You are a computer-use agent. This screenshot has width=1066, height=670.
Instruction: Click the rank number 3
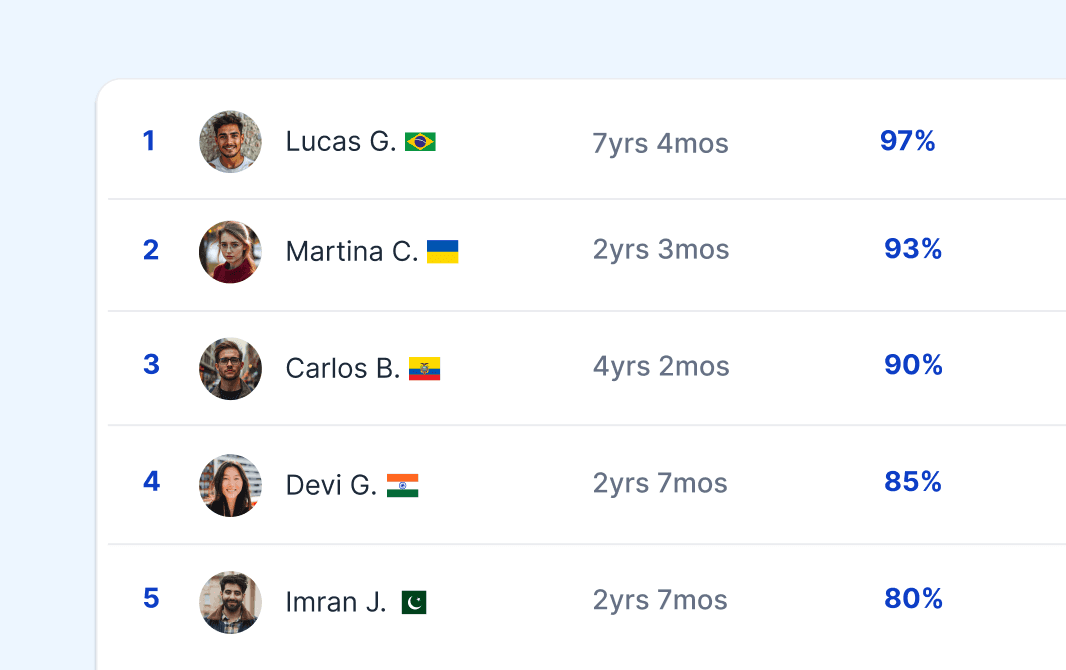(152, 364)
